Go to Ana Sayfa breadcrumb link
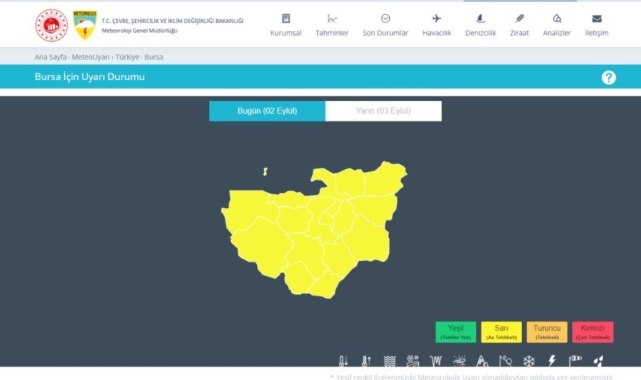The height and width of the screenshot is (380, 641). (x=50, y=57)
